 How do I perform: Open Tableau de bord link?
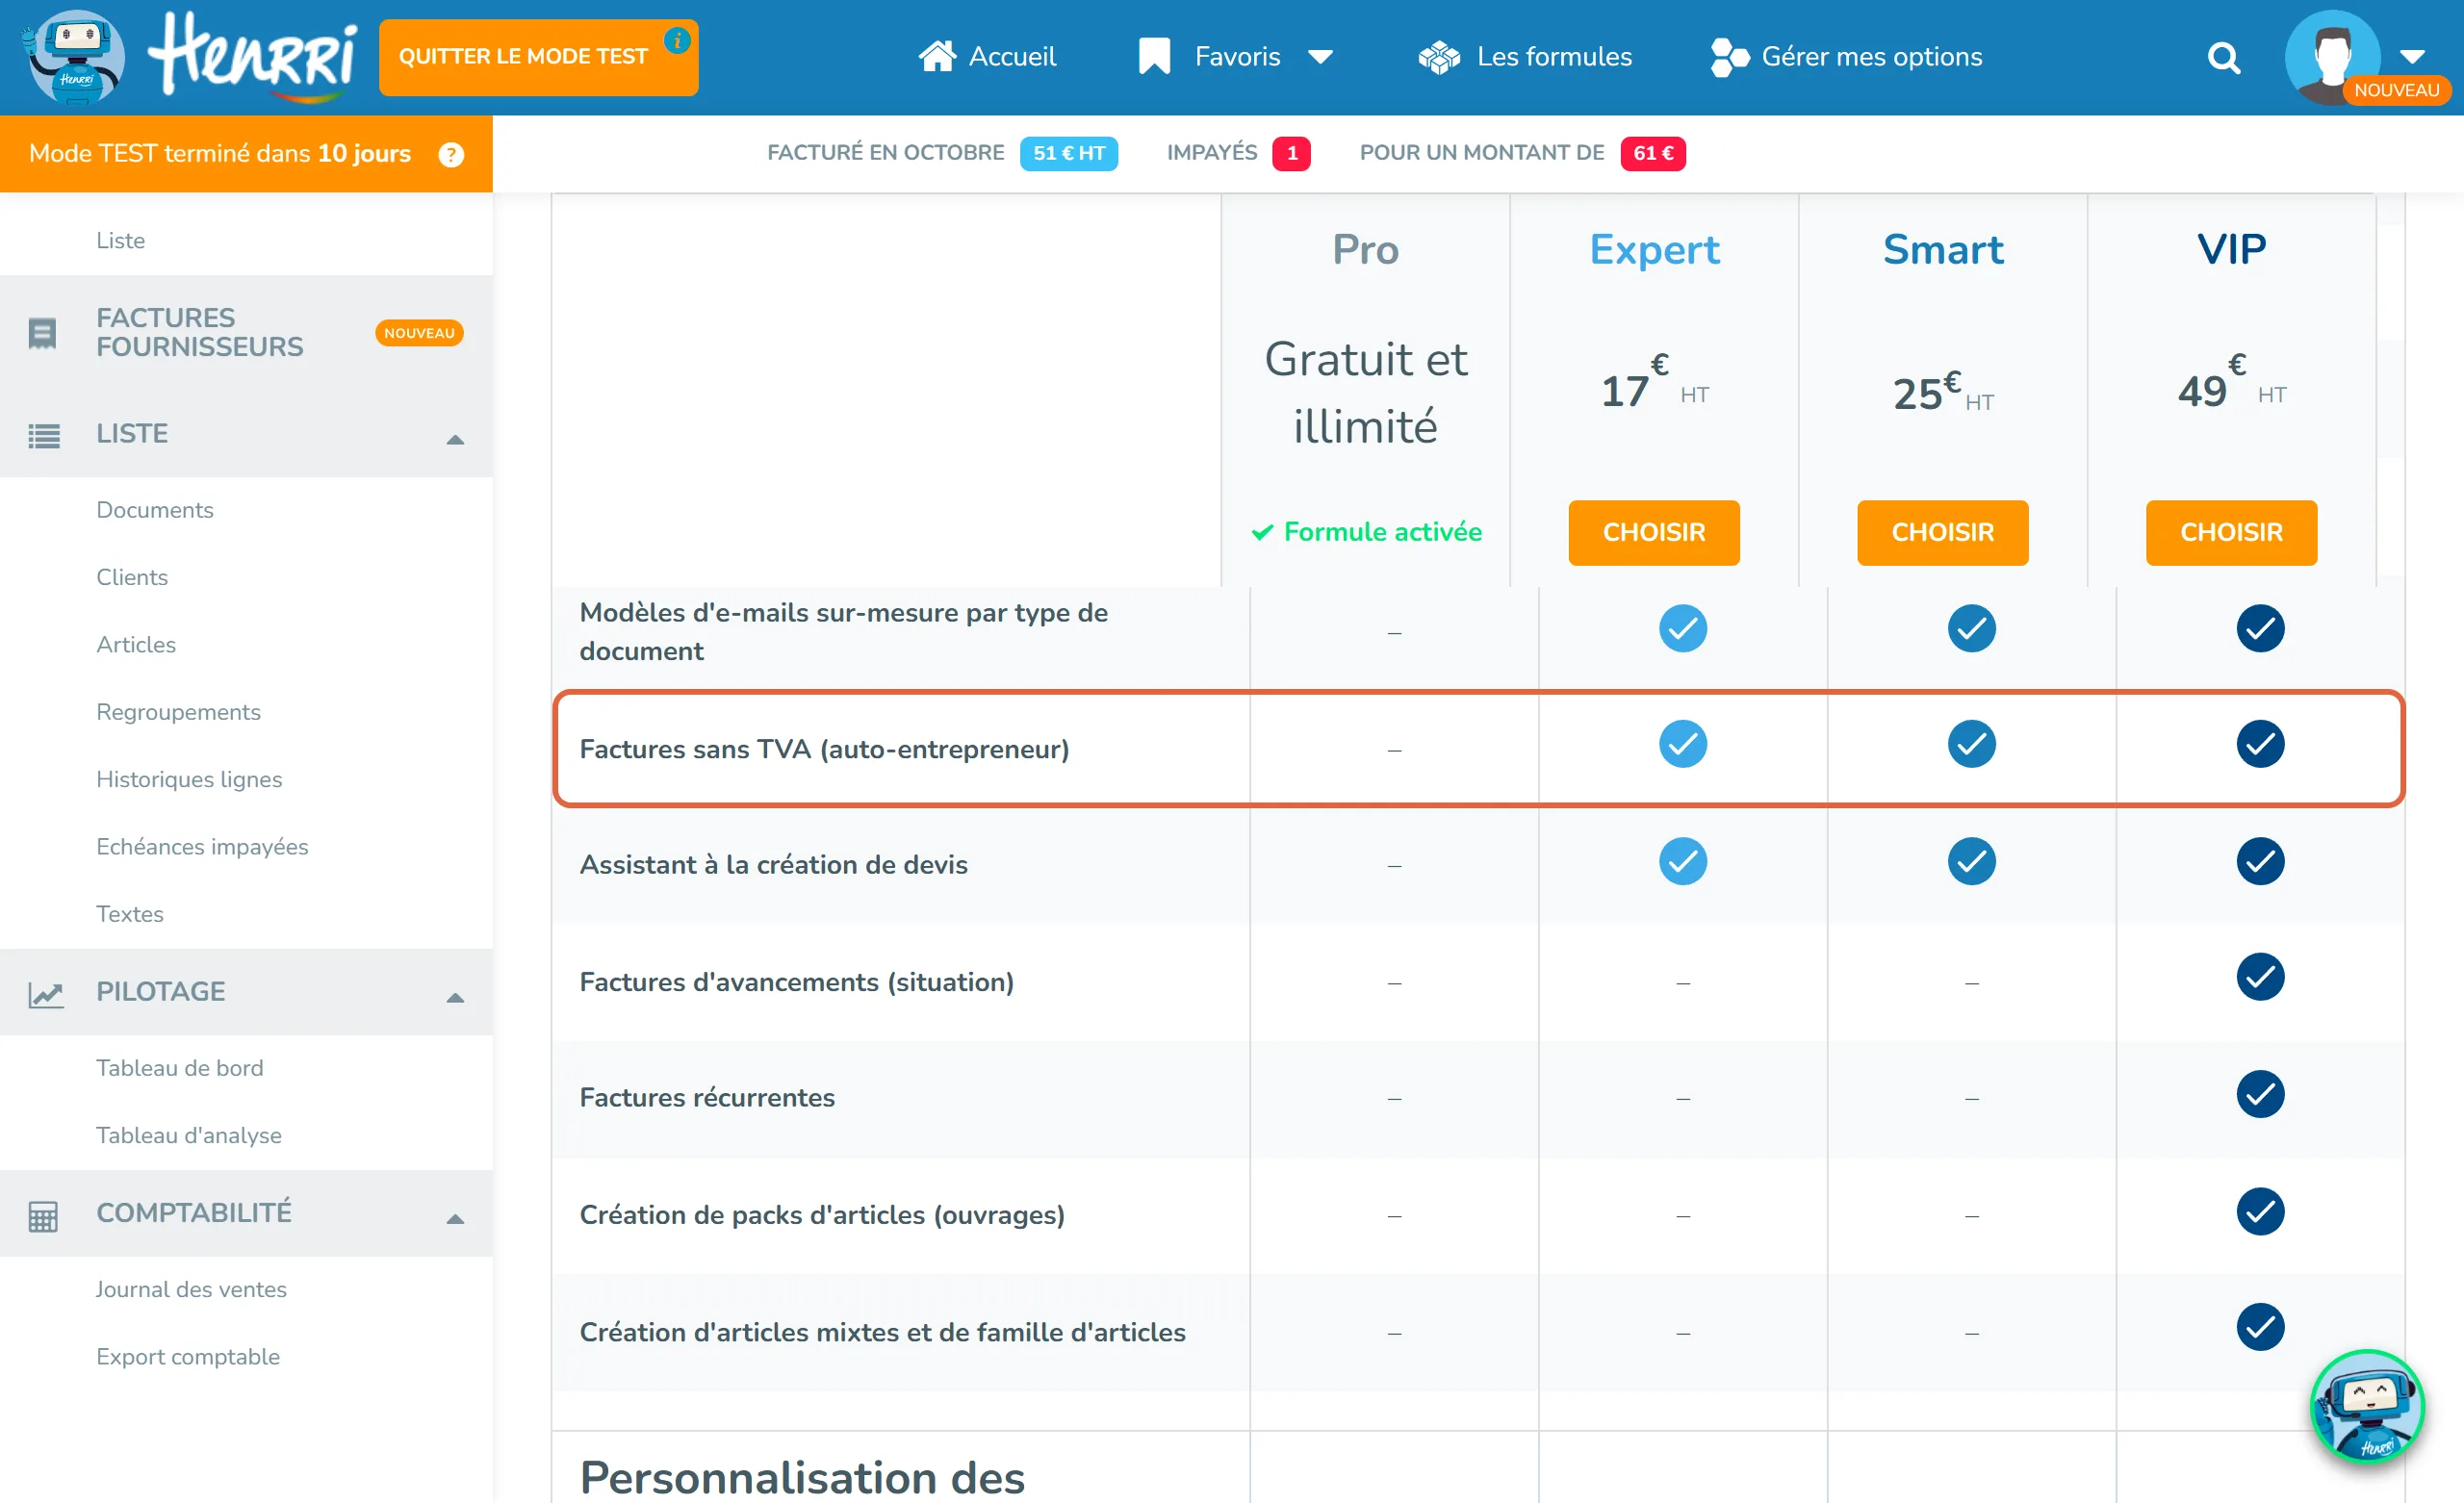coord(180,1067)
